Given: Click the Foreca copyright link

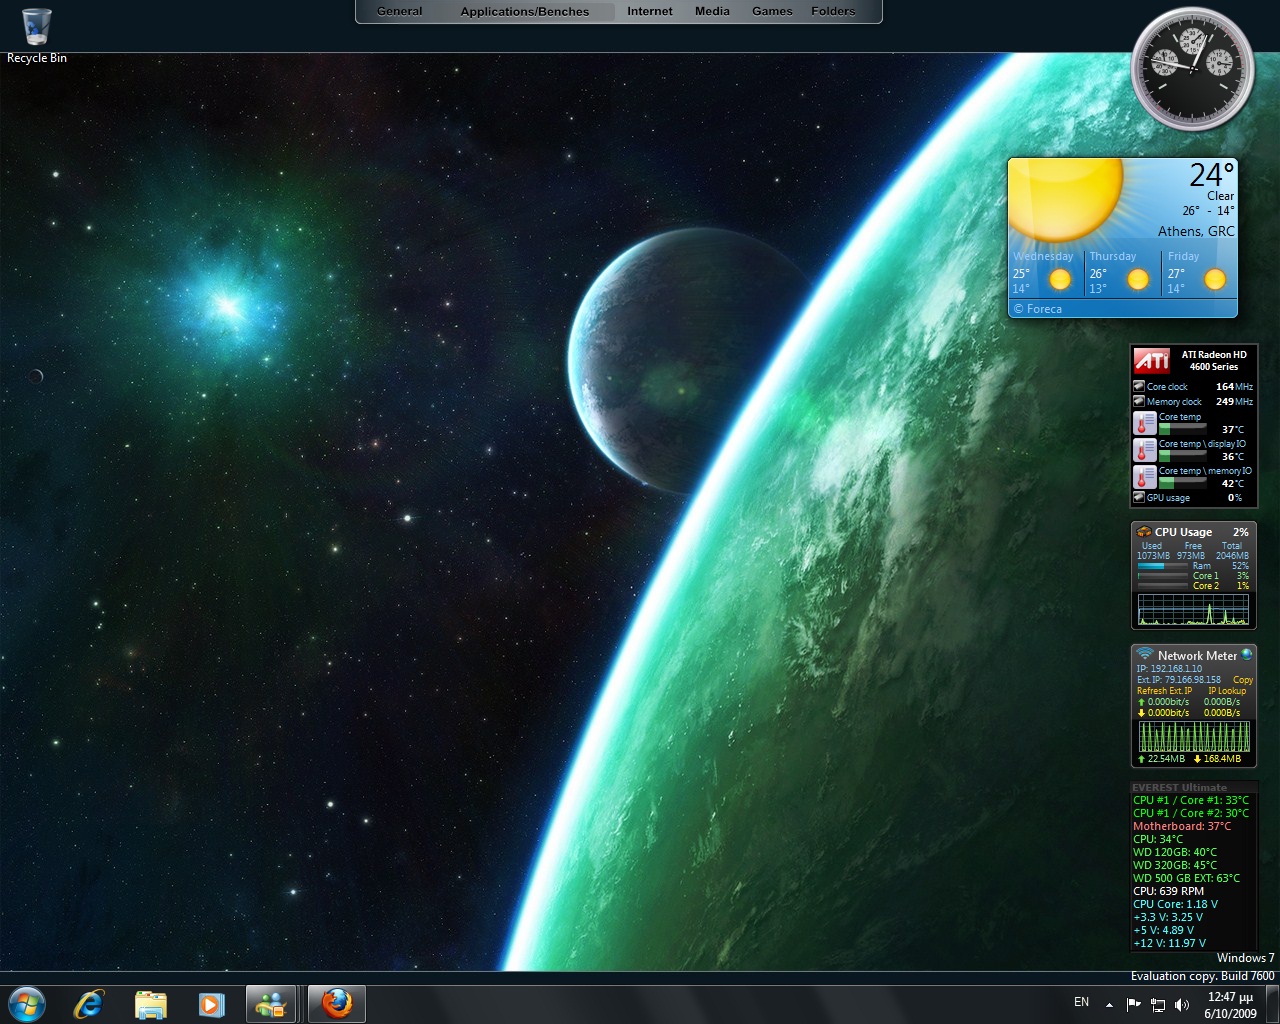Looking at the screenshot, I should tap(1038, 309).
